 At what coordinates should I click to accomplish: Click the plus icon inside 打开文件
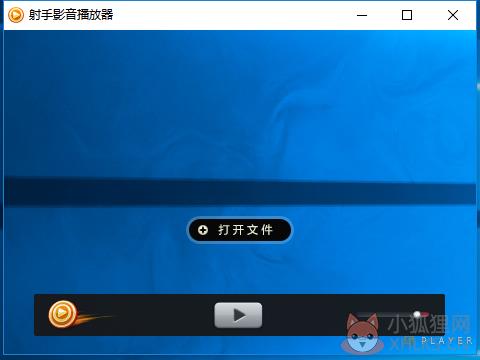(203, 230)
